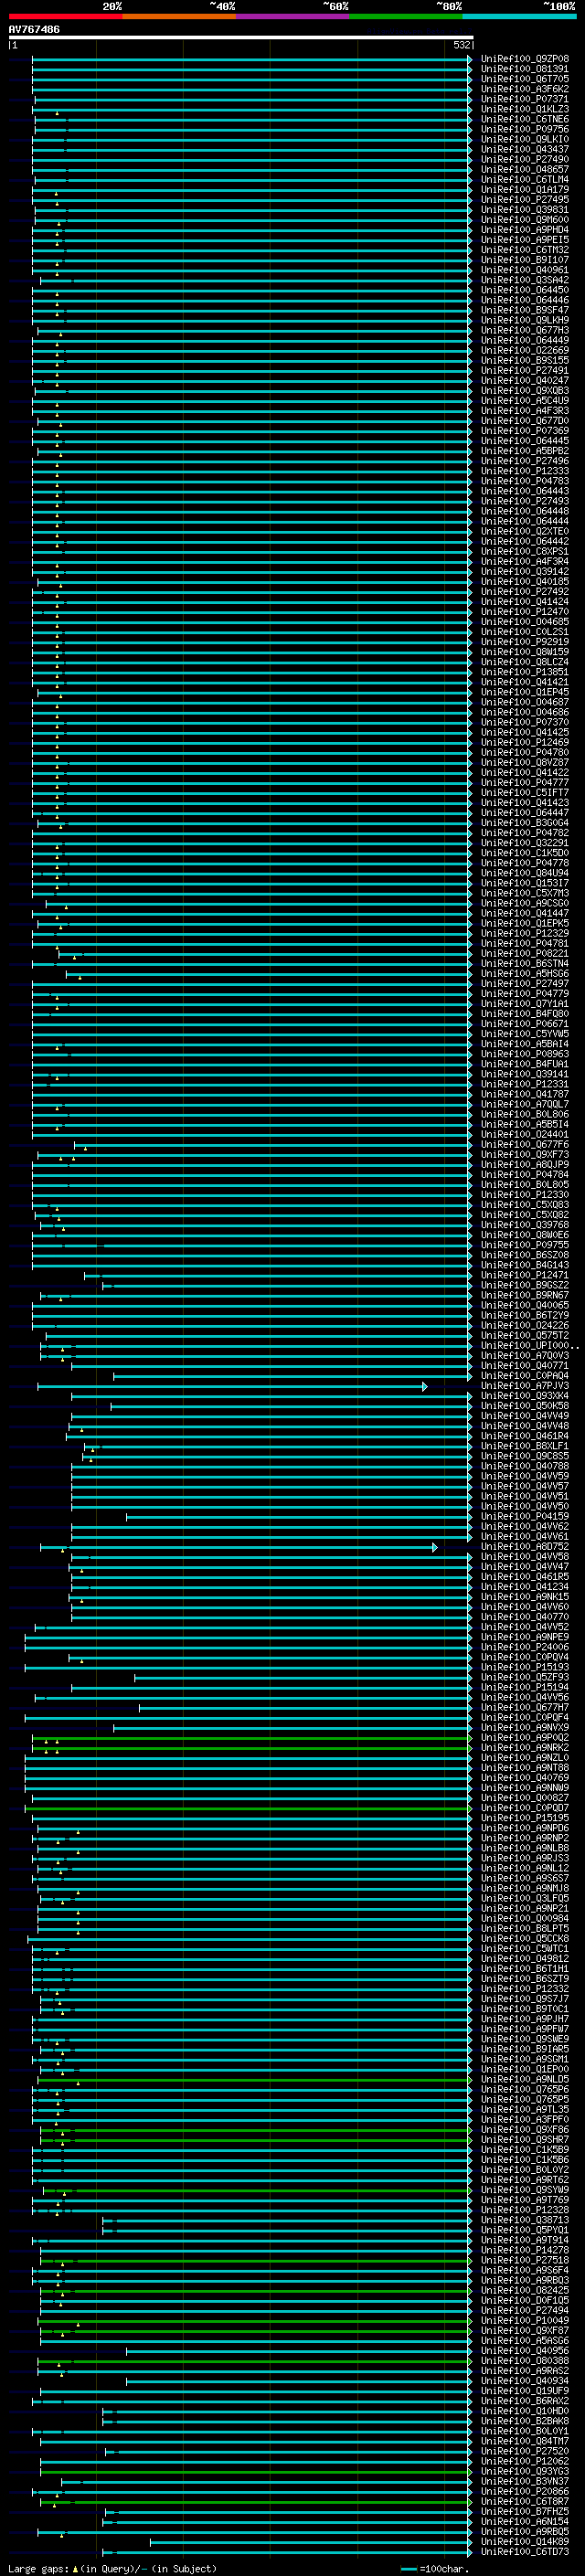Screen dimensions: 585x2576
Task: Select label UniRef100_Q40961
Action: coord(525,270)
